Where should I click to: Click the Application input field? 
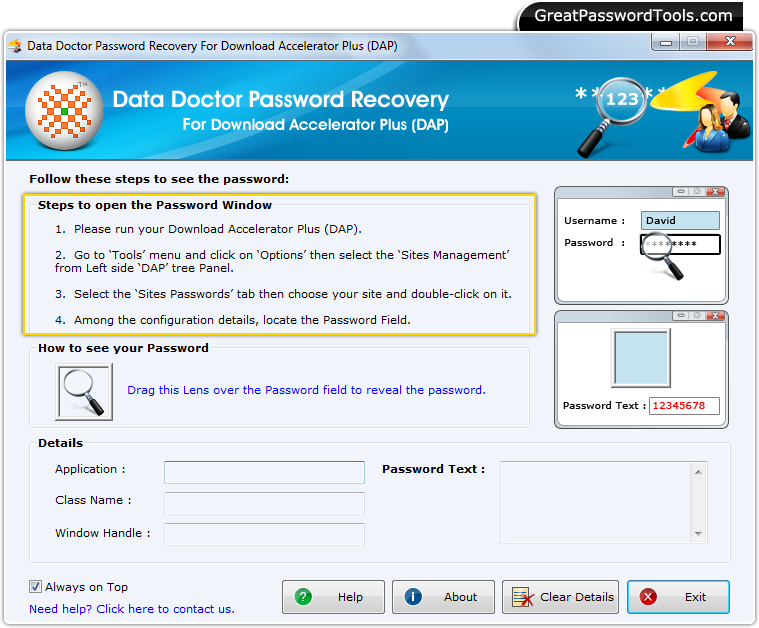[264, 472]
